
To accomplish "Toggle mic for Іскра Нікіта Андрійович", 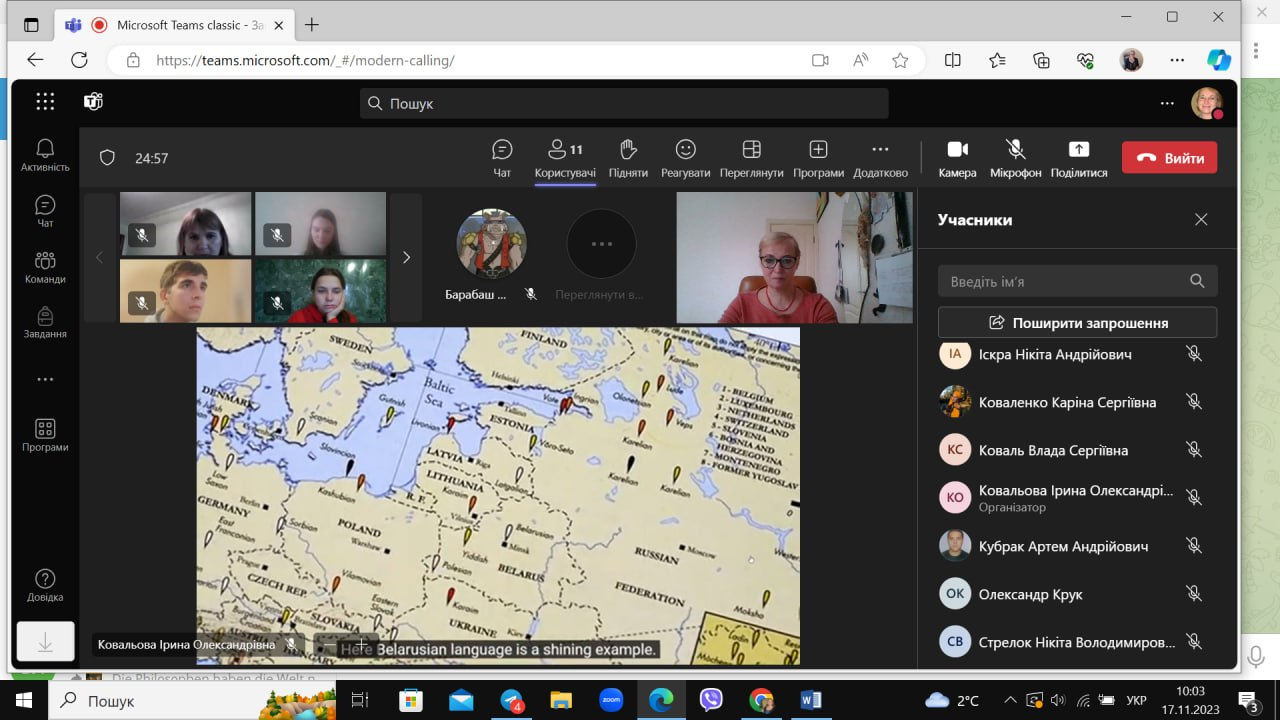I will pyautogui.click(x=1193, y=354).
